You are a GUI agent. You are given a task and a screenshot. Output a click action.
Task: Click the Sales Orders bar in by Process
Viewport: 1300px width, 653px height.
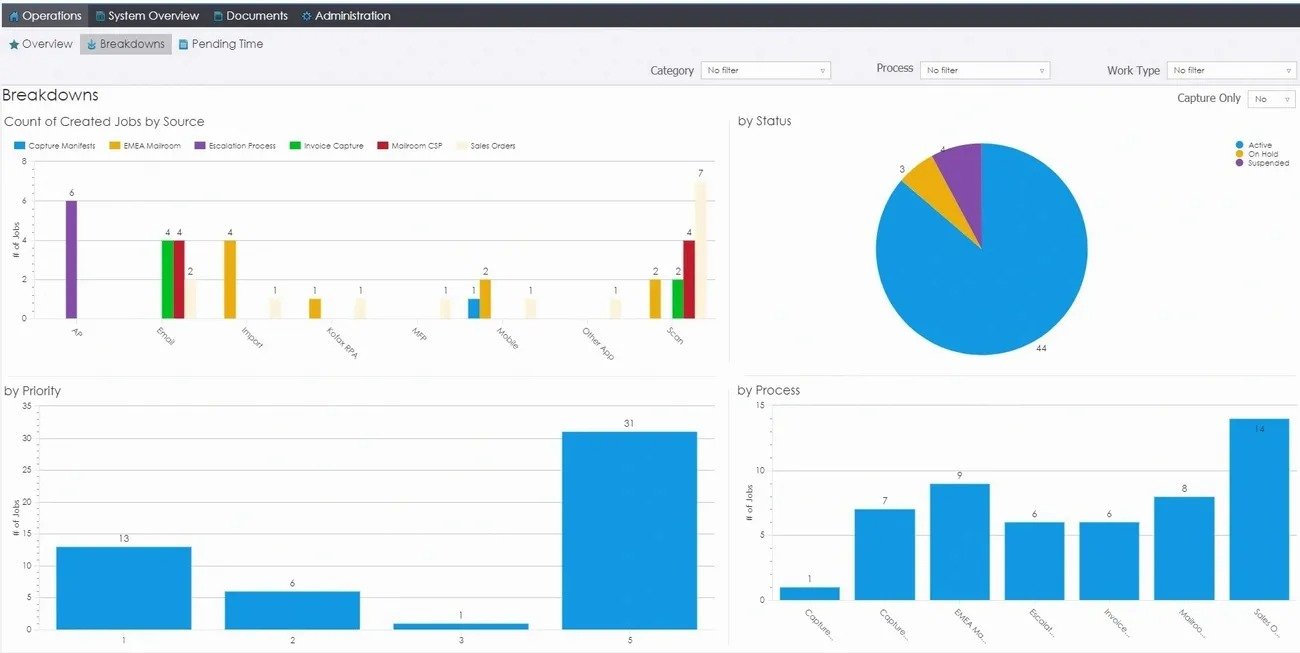[1258, 510]
